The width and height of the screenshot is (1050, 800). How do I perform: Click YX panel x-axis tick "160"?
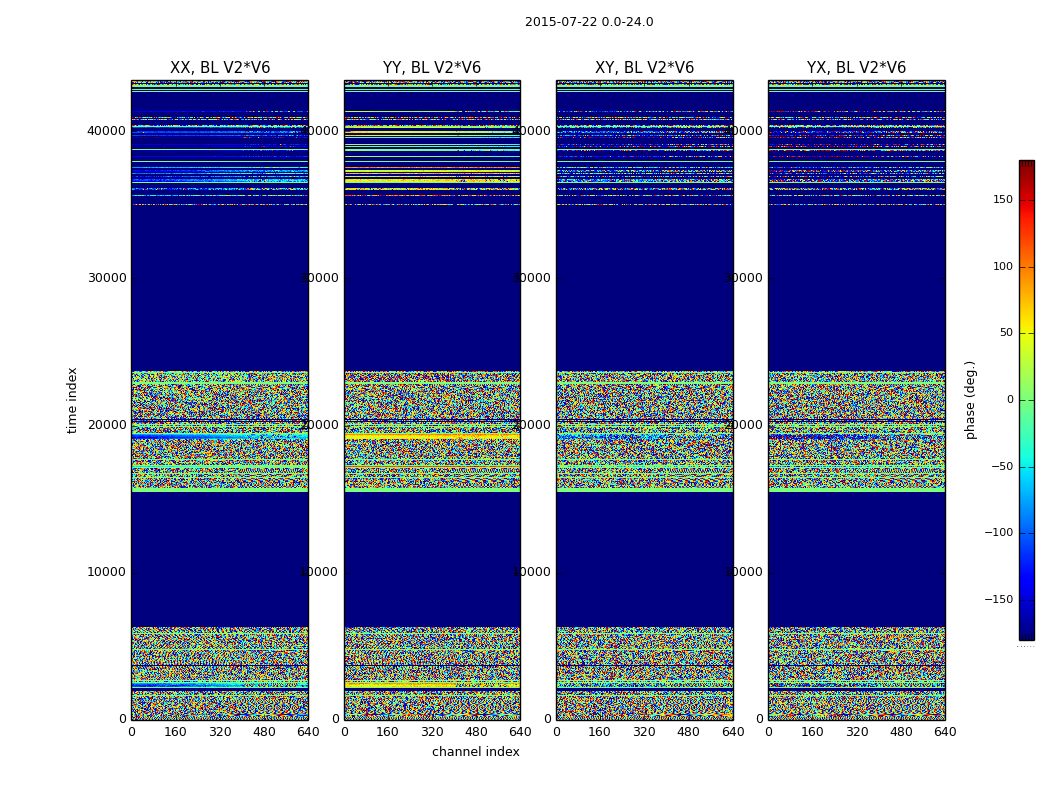[x=812, y=732]
